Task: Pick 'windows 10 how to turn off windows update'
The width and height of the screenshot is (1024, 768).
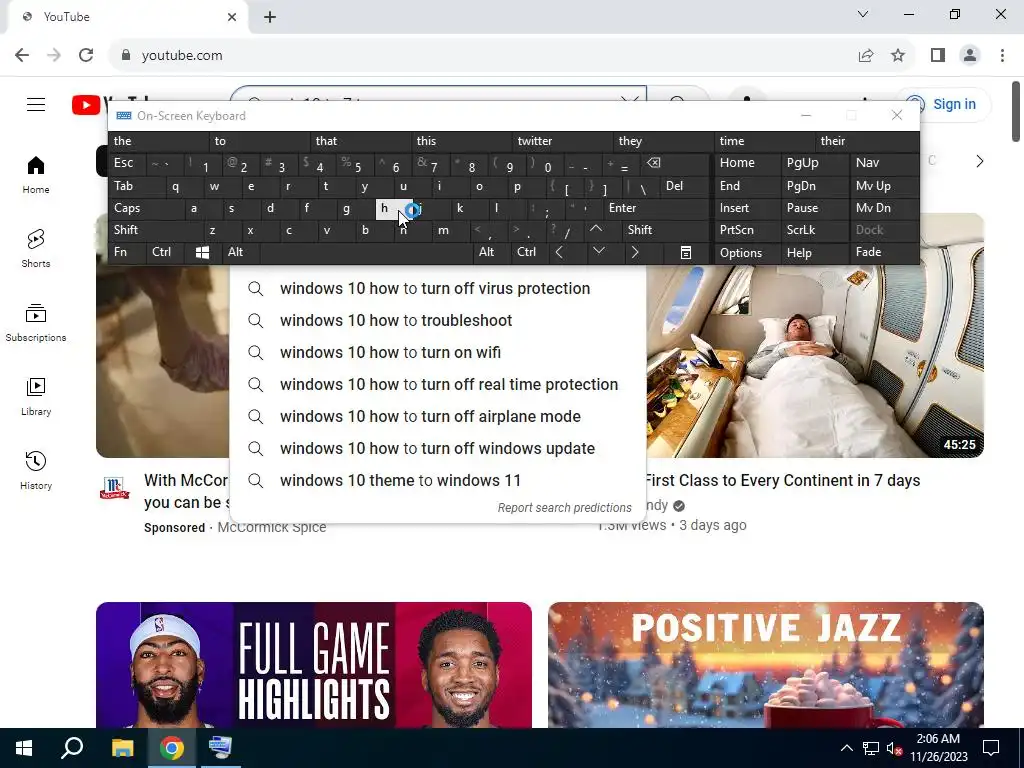Action: coord(438,449)
